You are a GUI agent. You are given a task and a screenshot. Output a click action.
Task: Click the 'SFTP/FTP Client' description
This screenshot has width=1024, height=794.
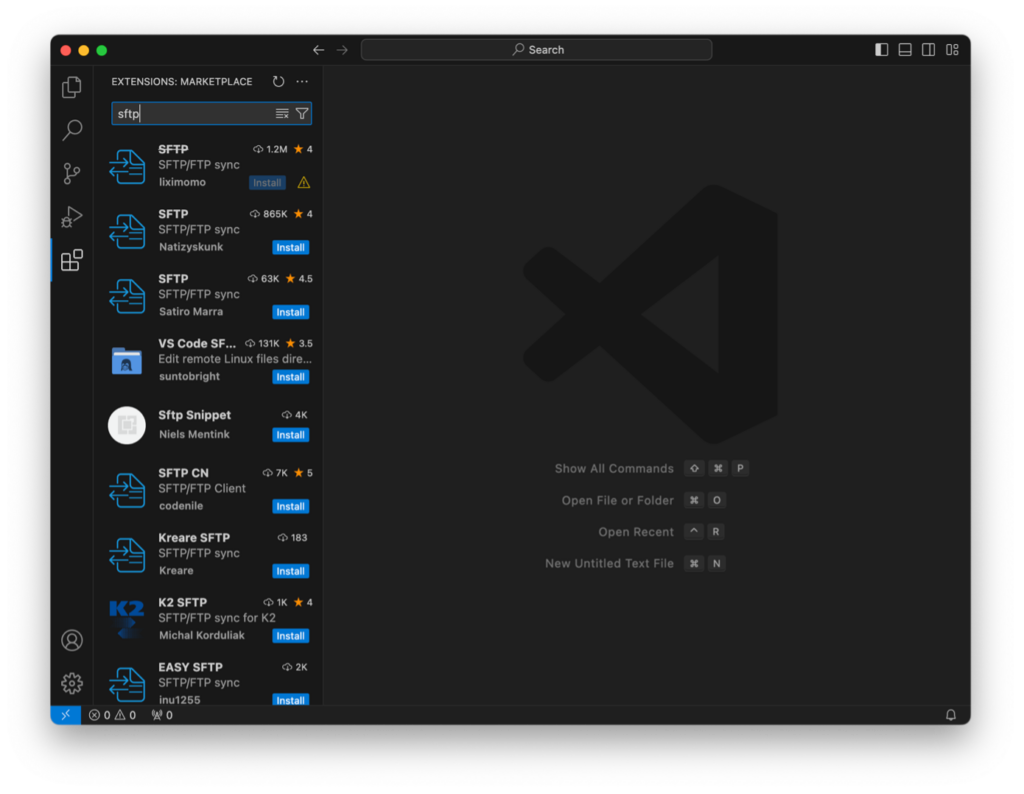202,488
